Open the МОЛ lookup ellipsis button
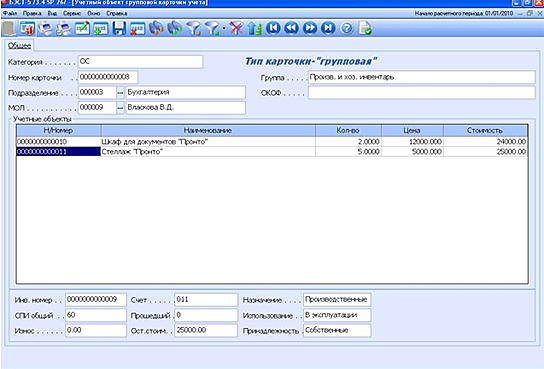This screenshot has height=369, width=544. (x=120, y=108)
